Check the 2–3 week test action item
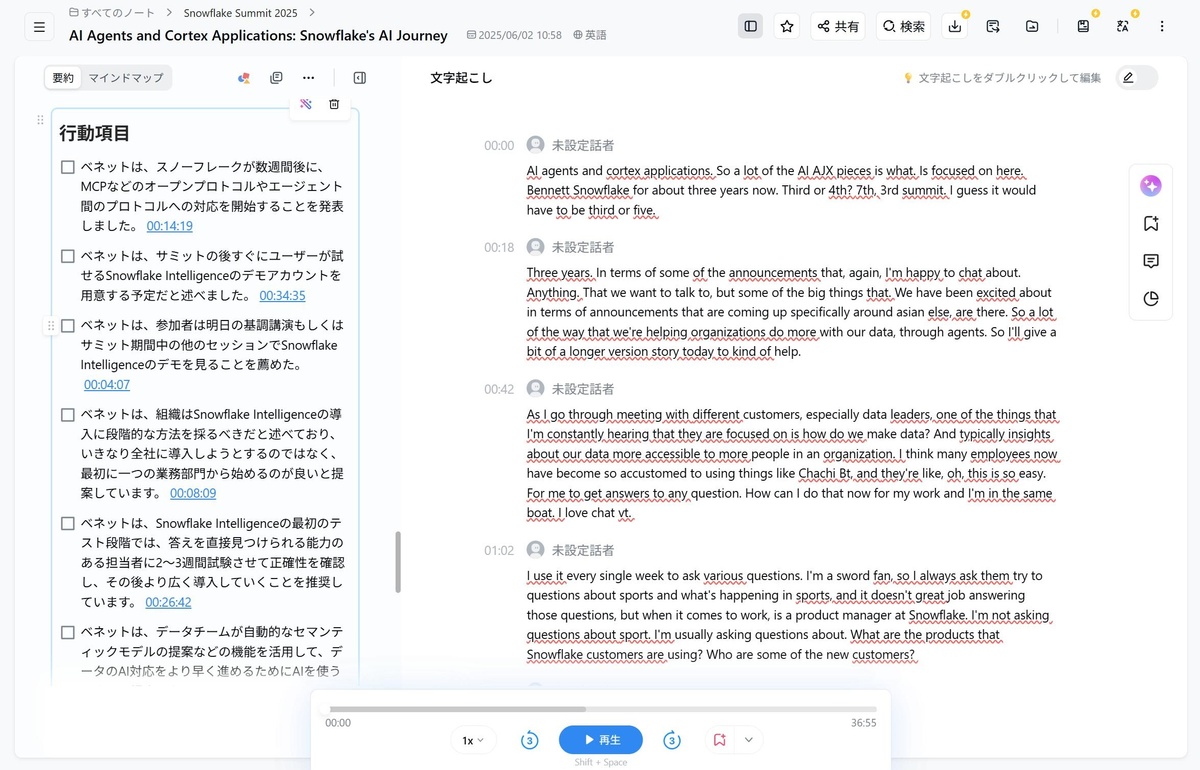The image size is (1200, 770). click(68, 524)
